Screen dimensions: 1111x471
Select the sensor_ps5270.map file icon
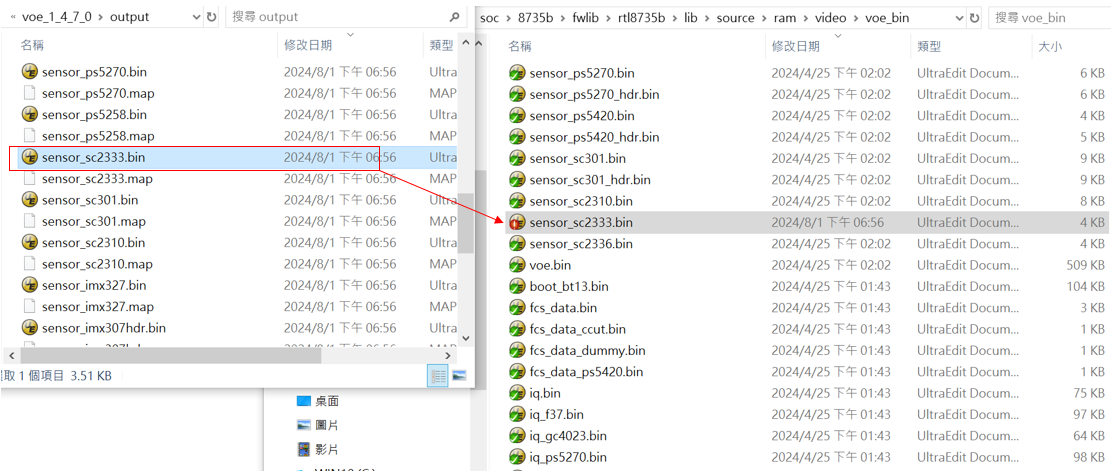[30, 93]
